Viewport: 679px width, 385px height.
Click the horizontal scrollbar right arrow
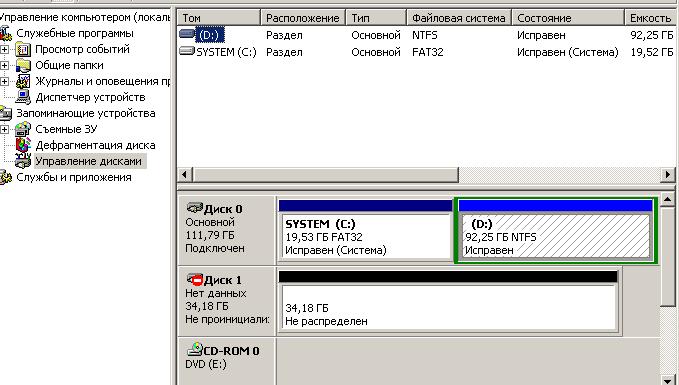[667, 175]
